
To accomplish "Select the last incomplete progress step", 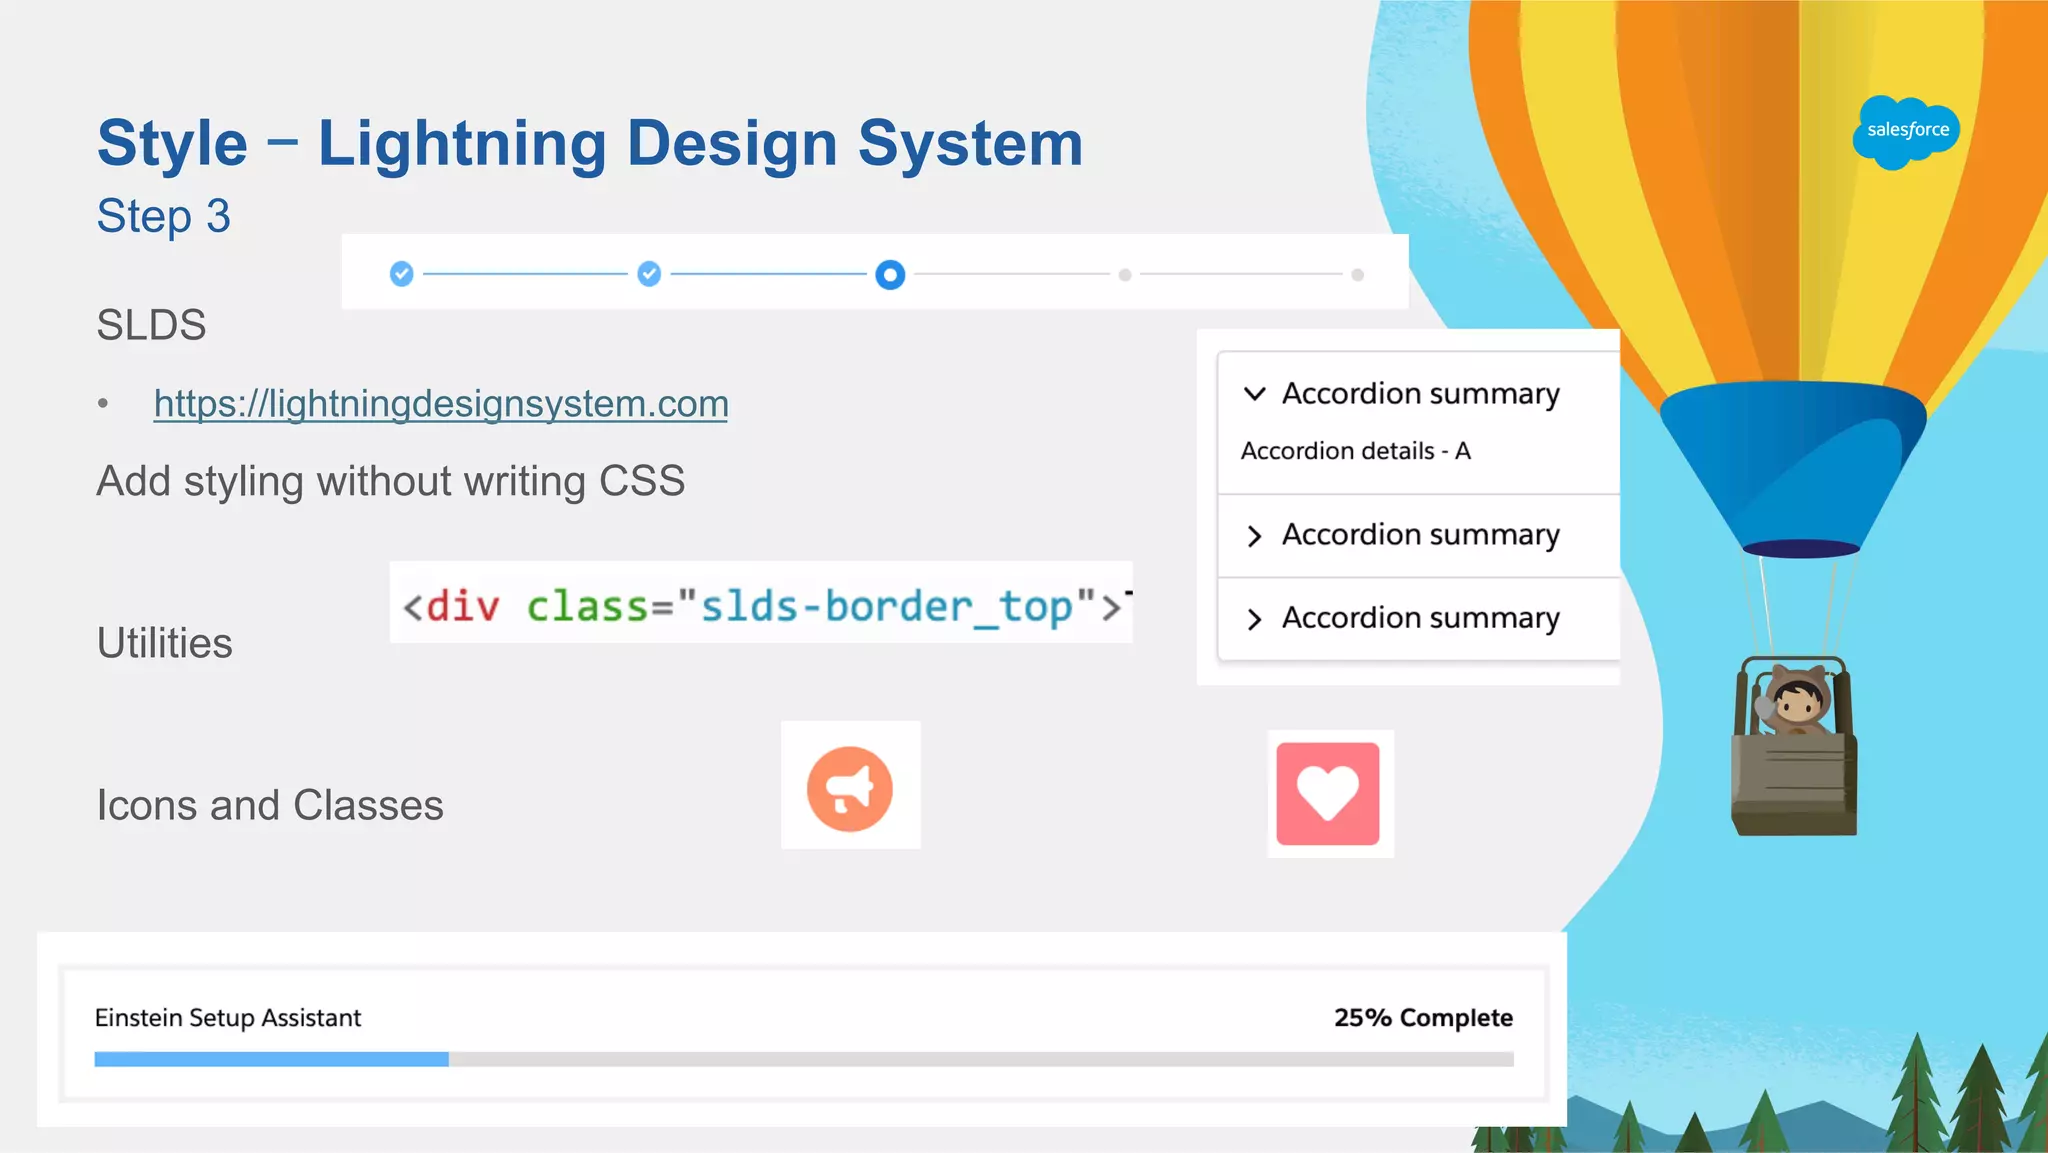I will tap(1357, 274).
